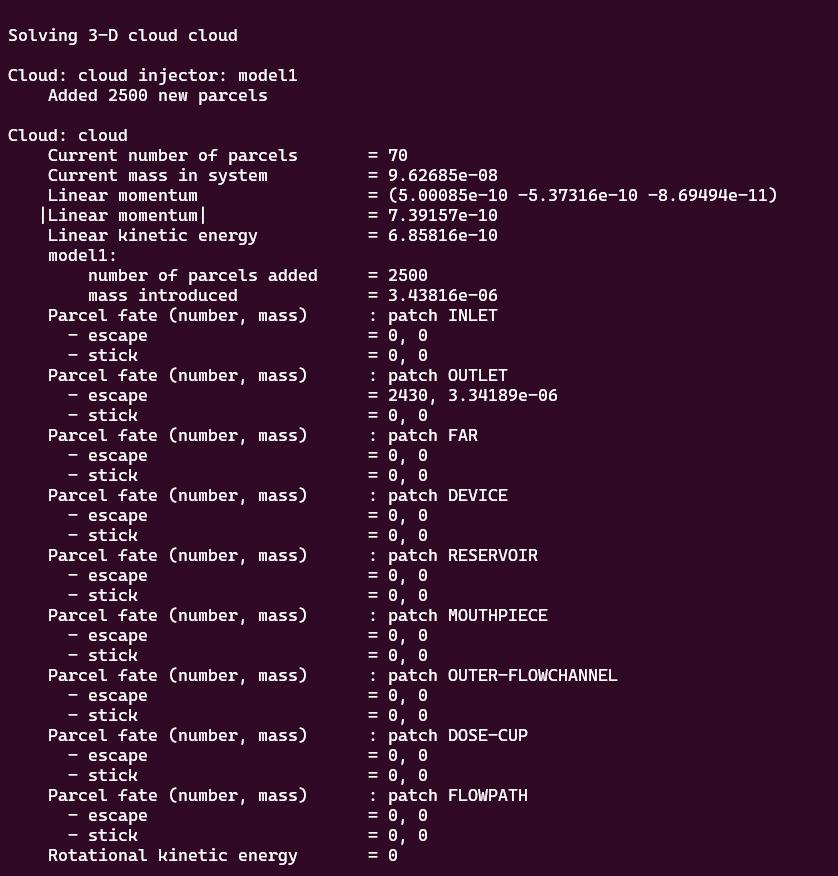
Task: Click the 'number of parcels added' label
Action: (202, 276)
